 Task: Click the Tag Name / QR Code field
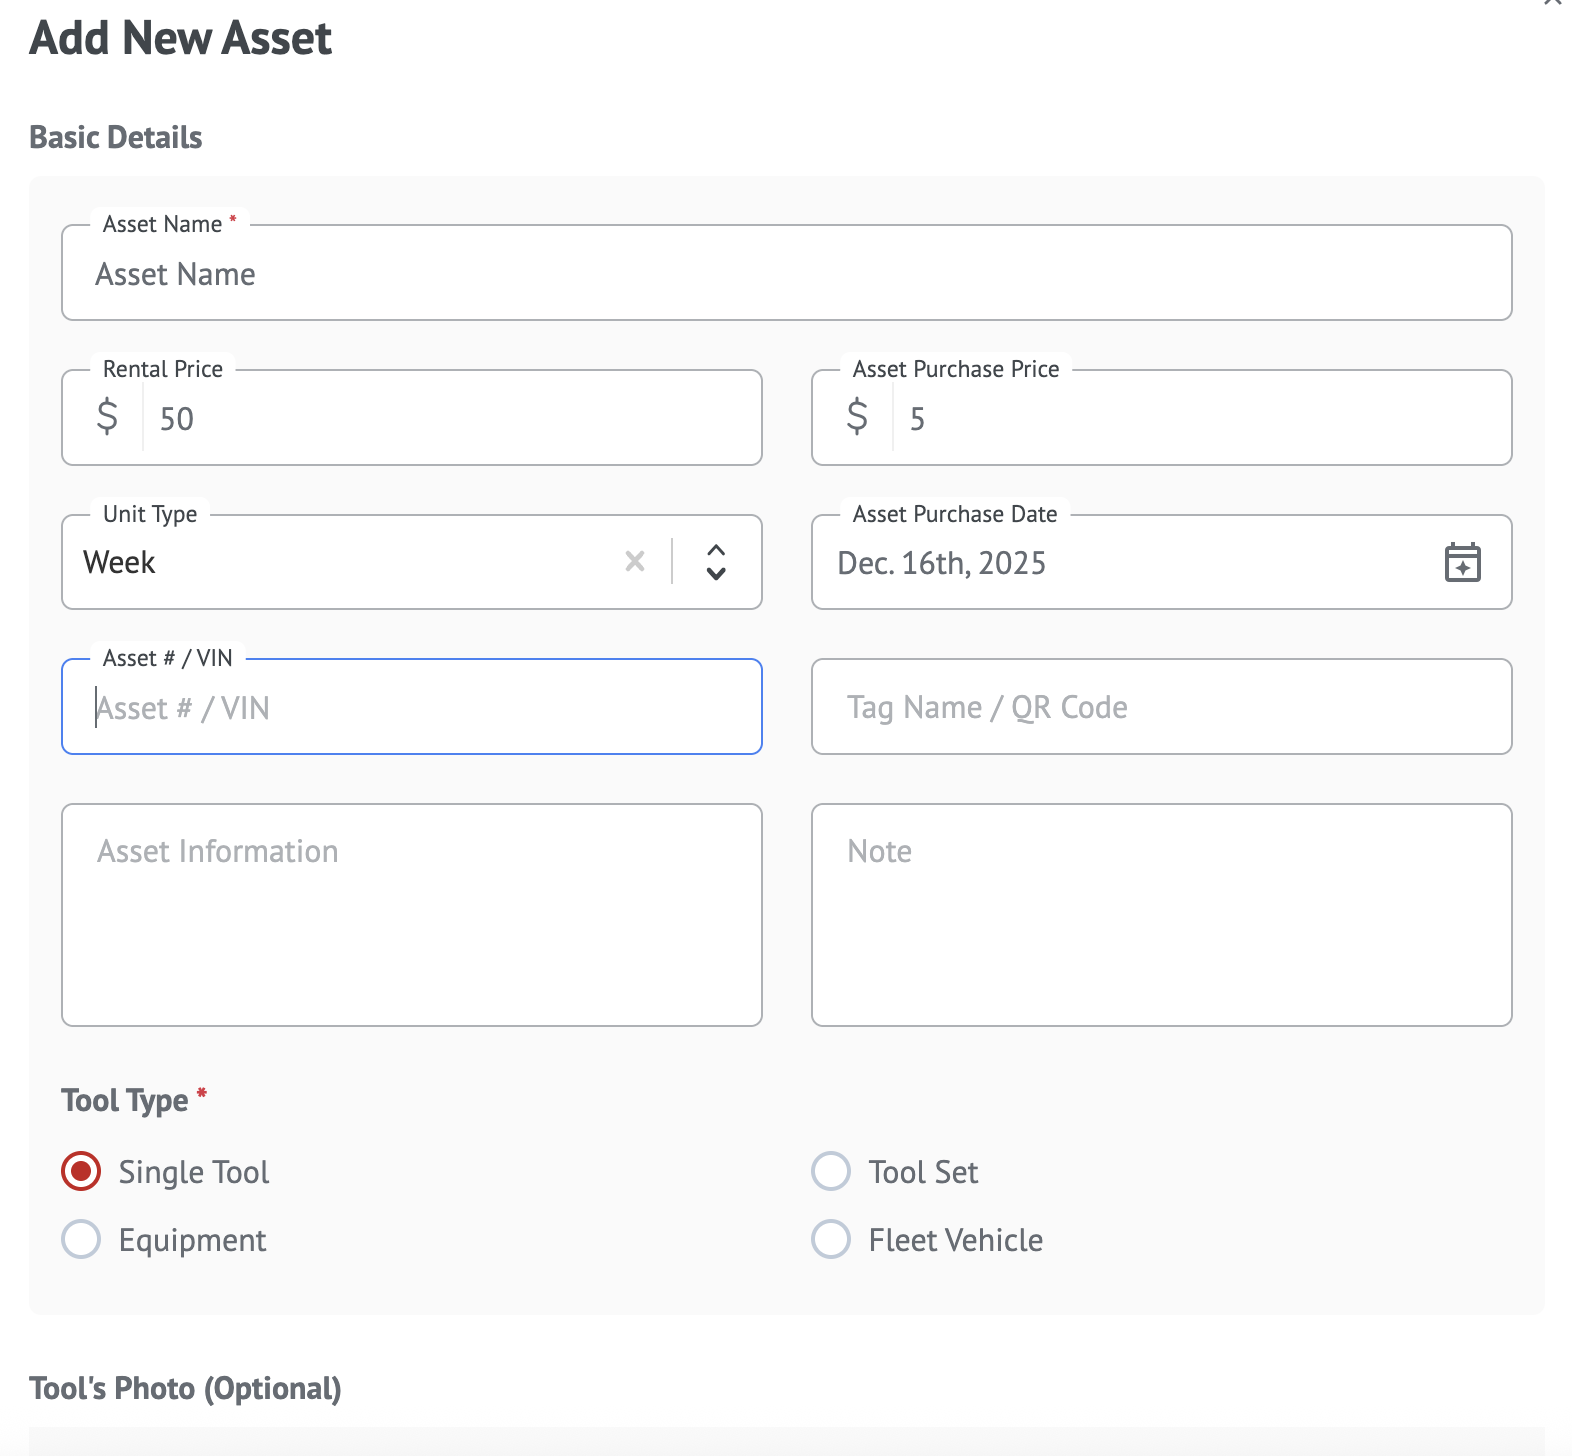(1161, 707)
